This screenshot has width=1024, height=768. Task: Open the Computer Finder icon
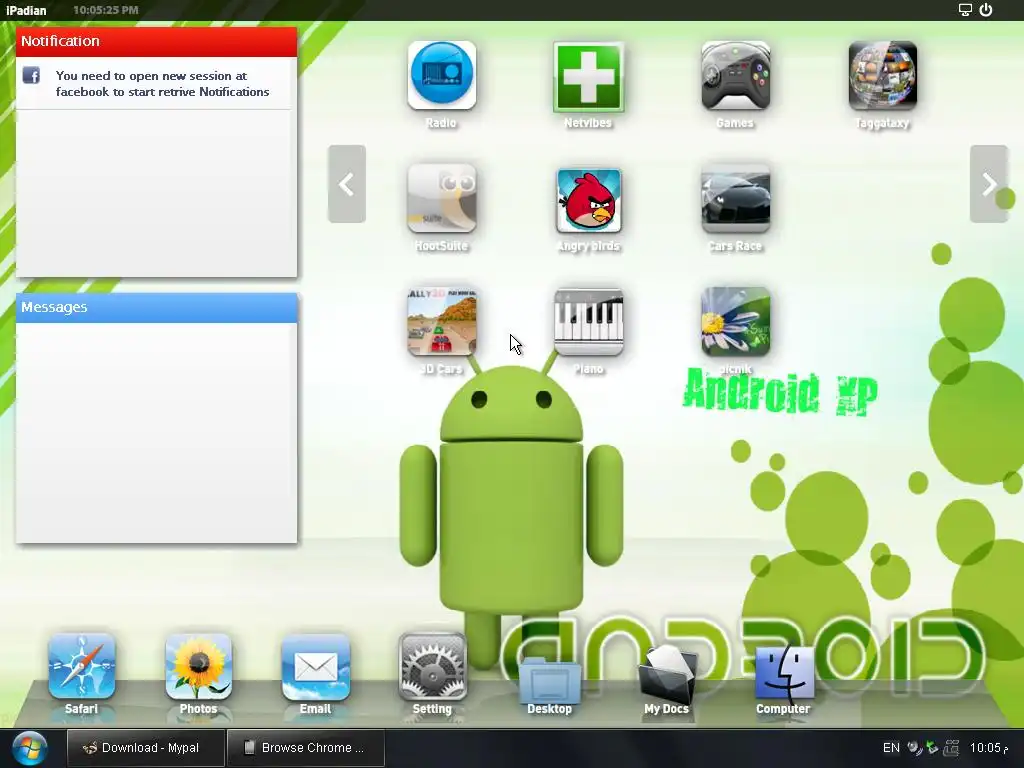(784, 673)
